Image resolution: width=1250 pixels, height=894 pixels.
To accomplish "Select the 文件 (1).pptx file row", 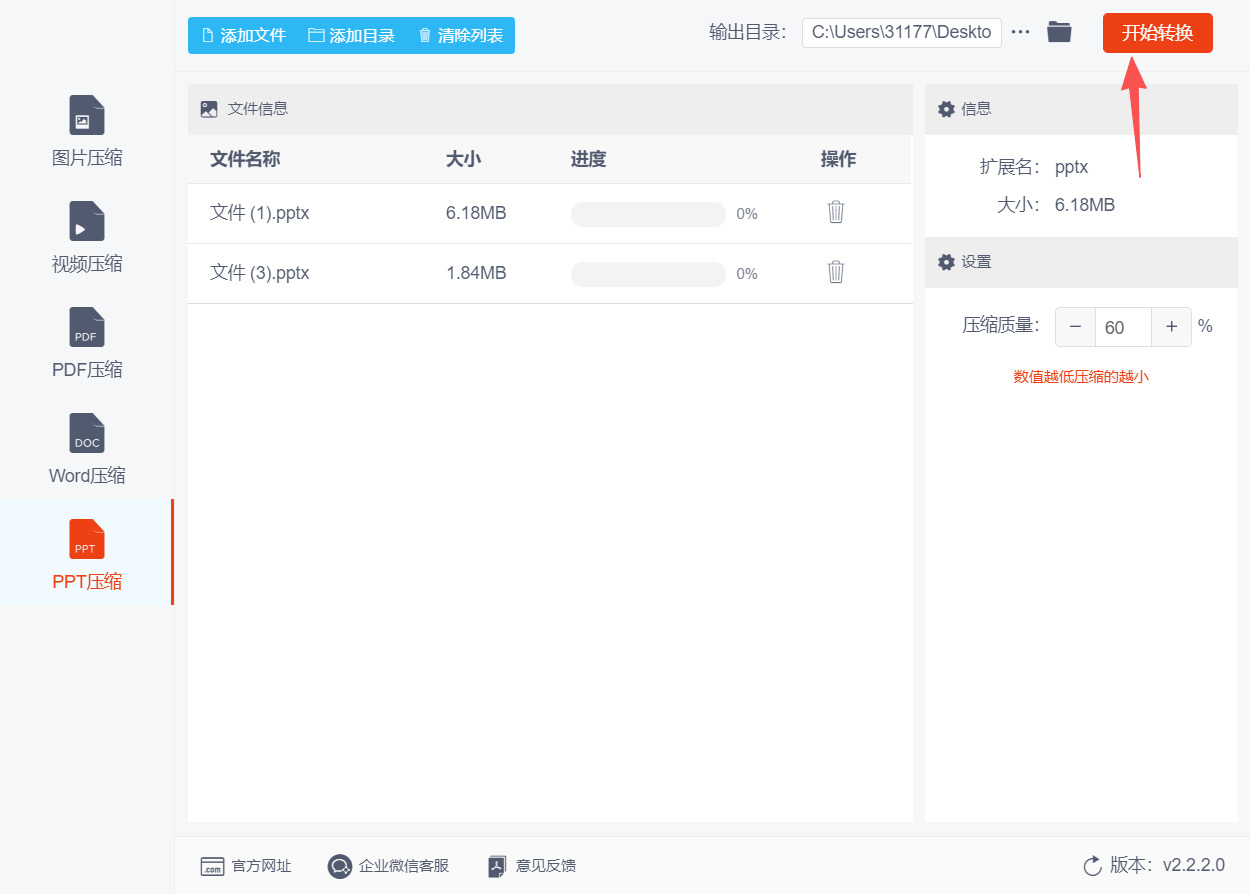I will coord(550,213).
